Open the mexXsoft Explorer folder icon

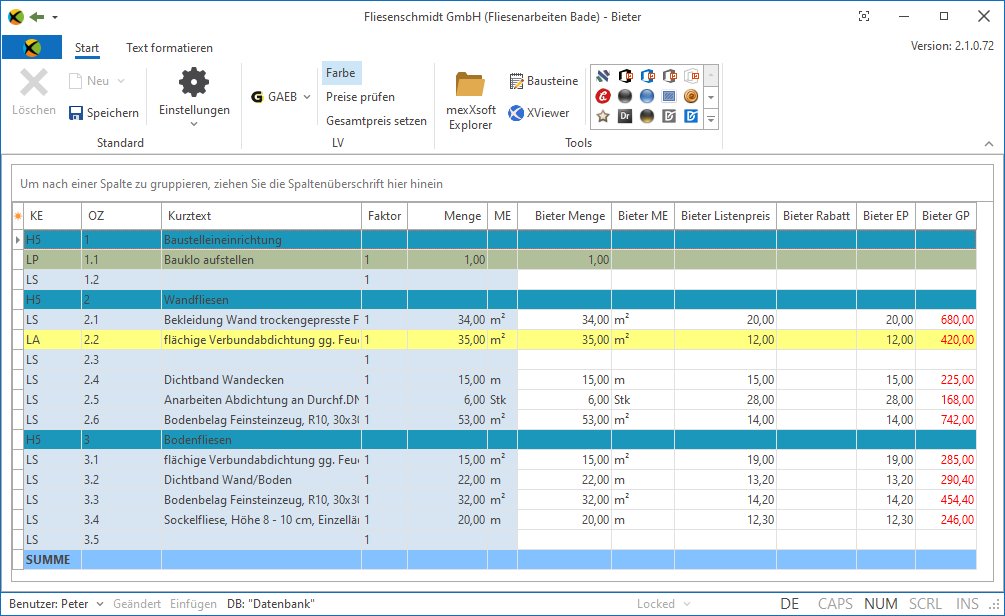(x=470, y=85)
